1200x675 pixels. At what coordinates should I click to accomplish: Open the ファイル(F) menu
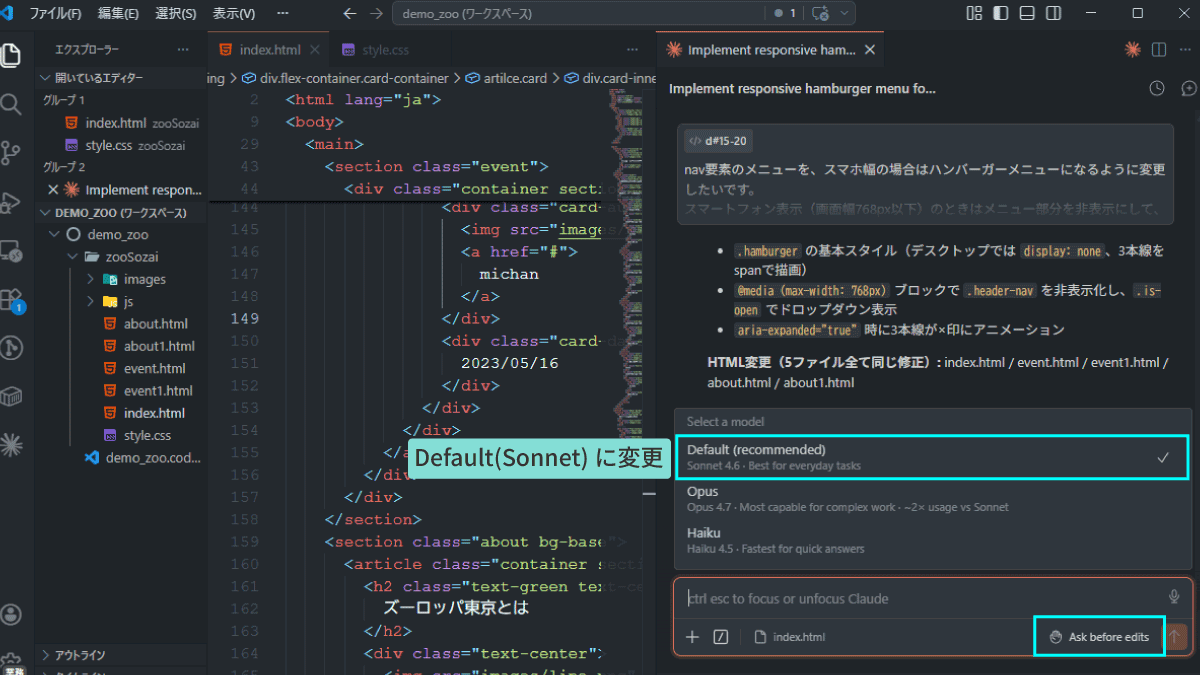(x=56, y=14)
